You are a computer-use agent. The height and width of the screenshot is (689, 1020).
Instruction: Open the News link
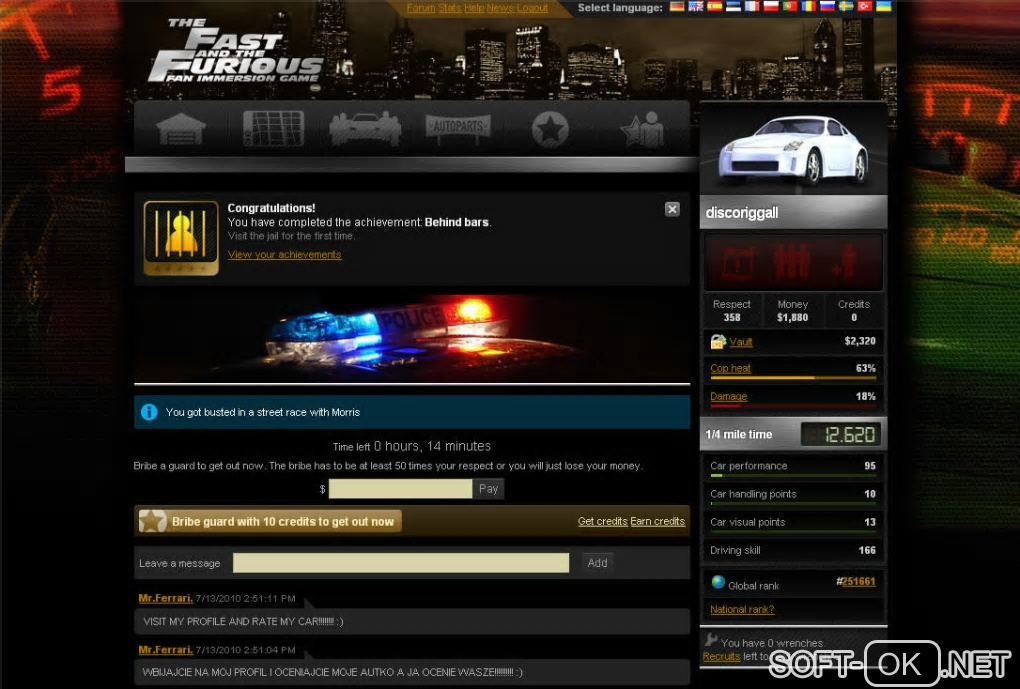(x=500, y=8)
